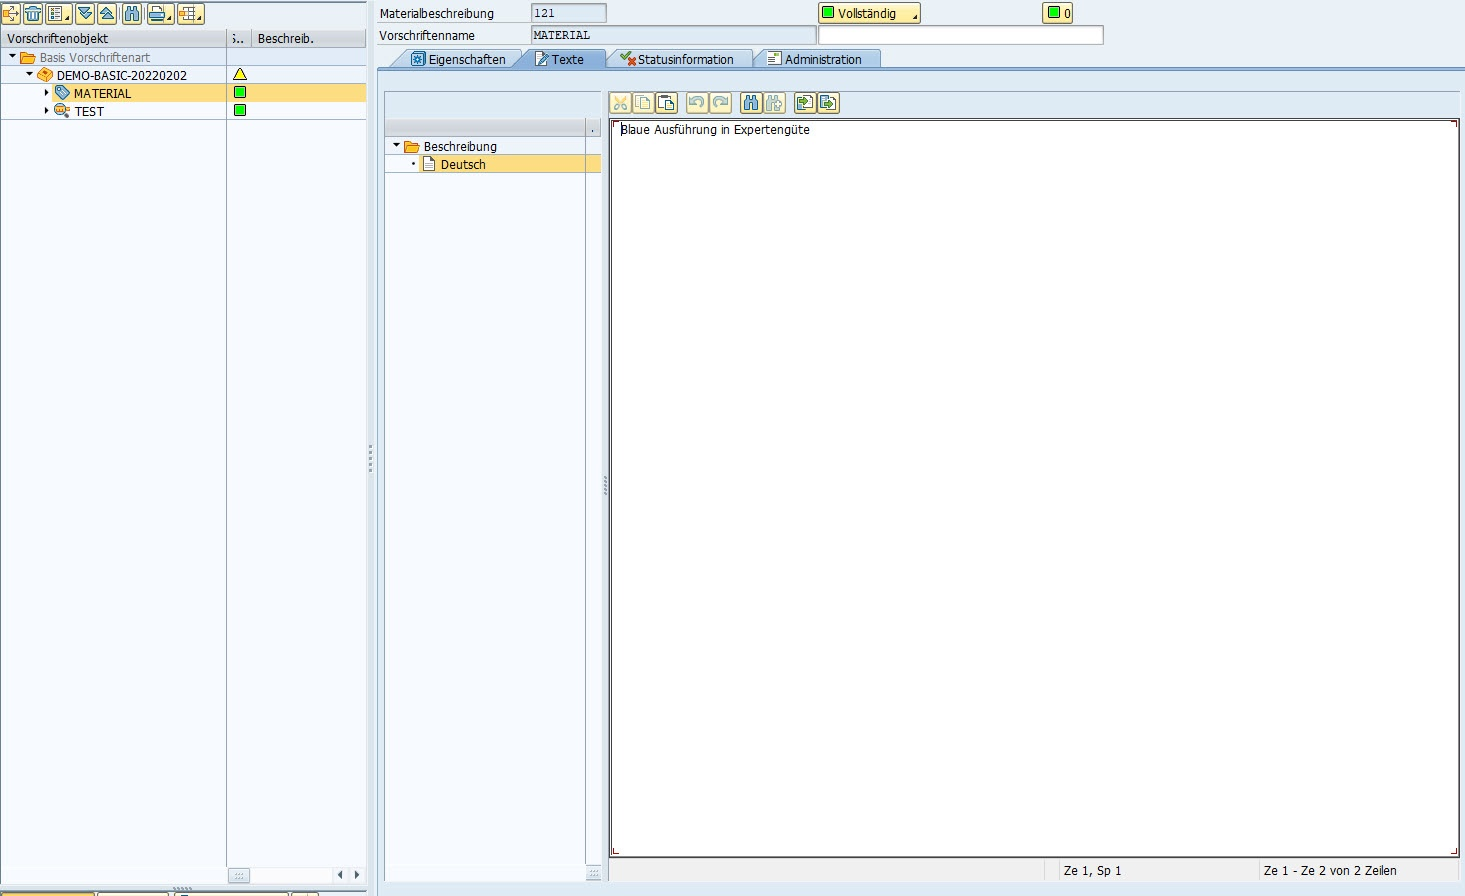Viewport: 1465px width, 896px height.
Task: Switch to the Eigenschaften tab
Action: (x=458, y=59)
